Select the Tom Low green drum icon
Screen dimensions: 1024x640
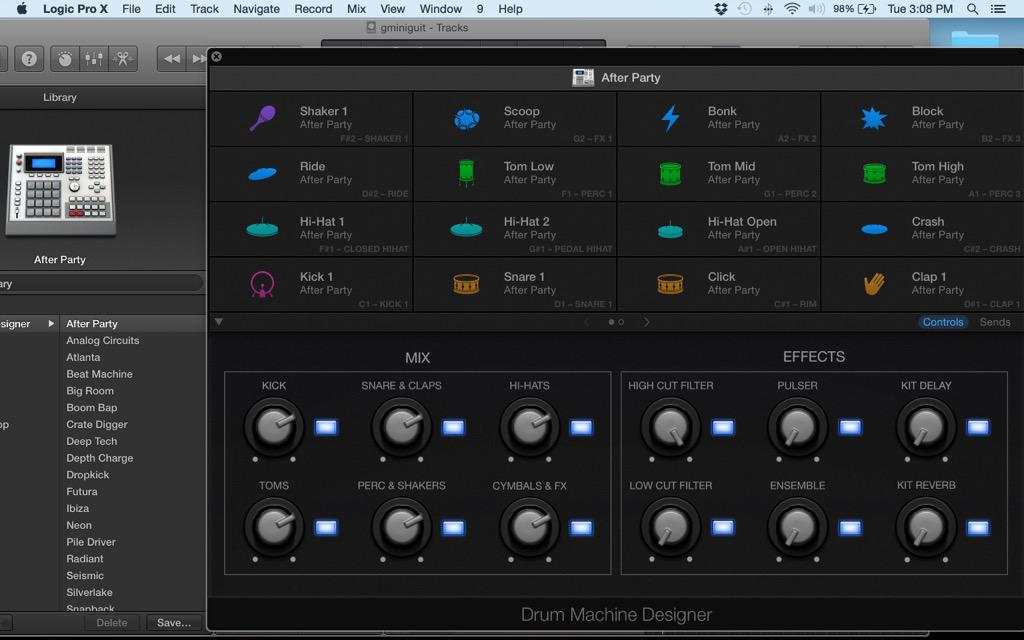click(x=466, y=172)
